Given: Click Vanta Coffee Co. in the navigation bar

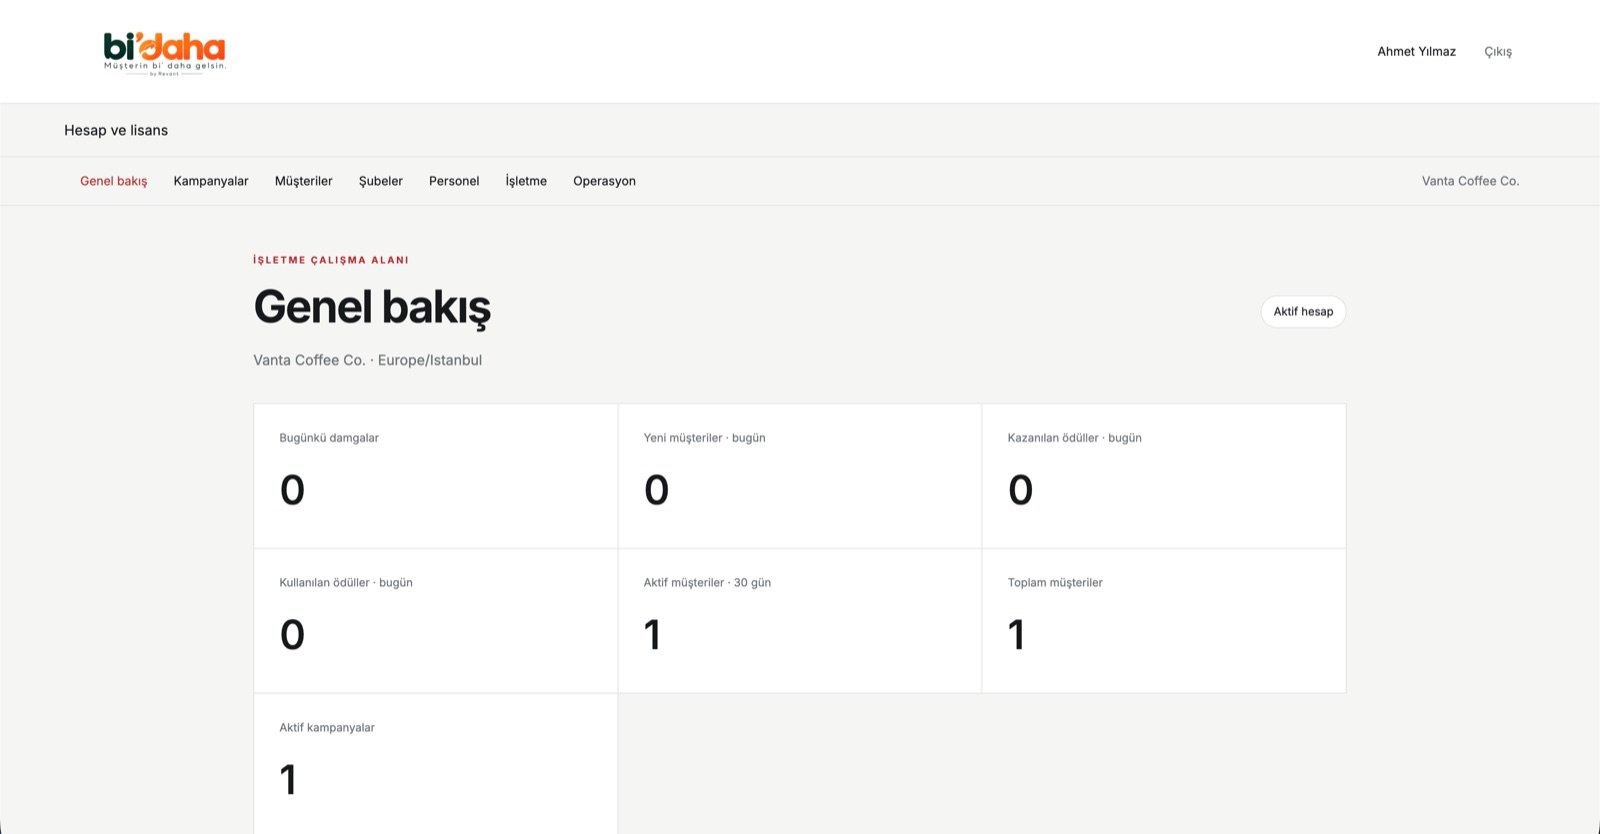Looking at the screenshot, I should coord(1470,181).
